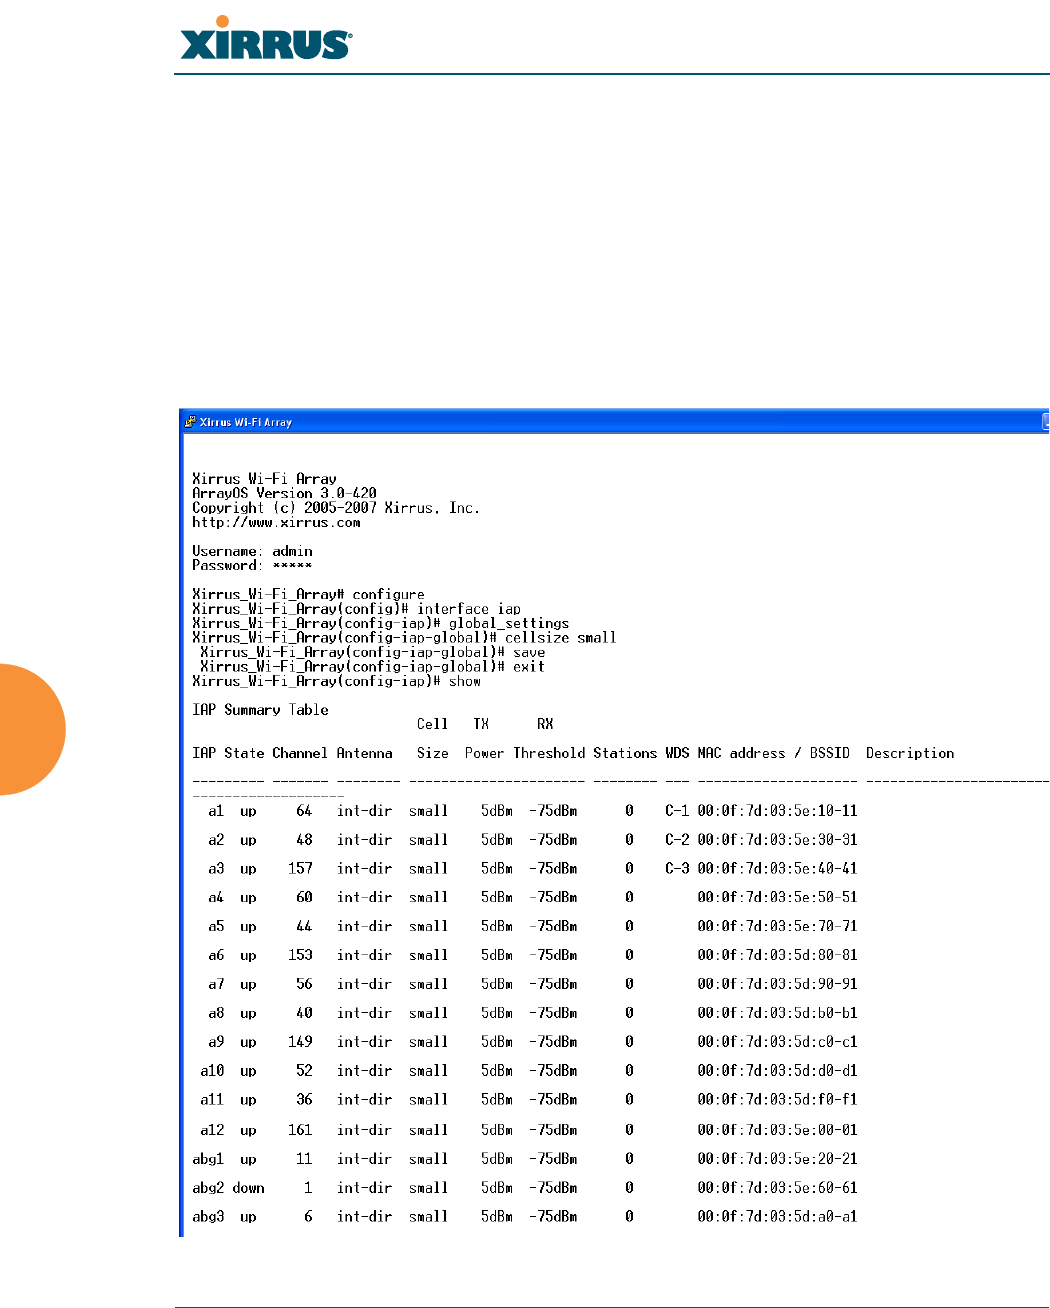Click MAC '00:0f:7d:03:5d:d0-d1'
The height and width of the screenshot is (1308, 1050).
(x=777, y=1072)
